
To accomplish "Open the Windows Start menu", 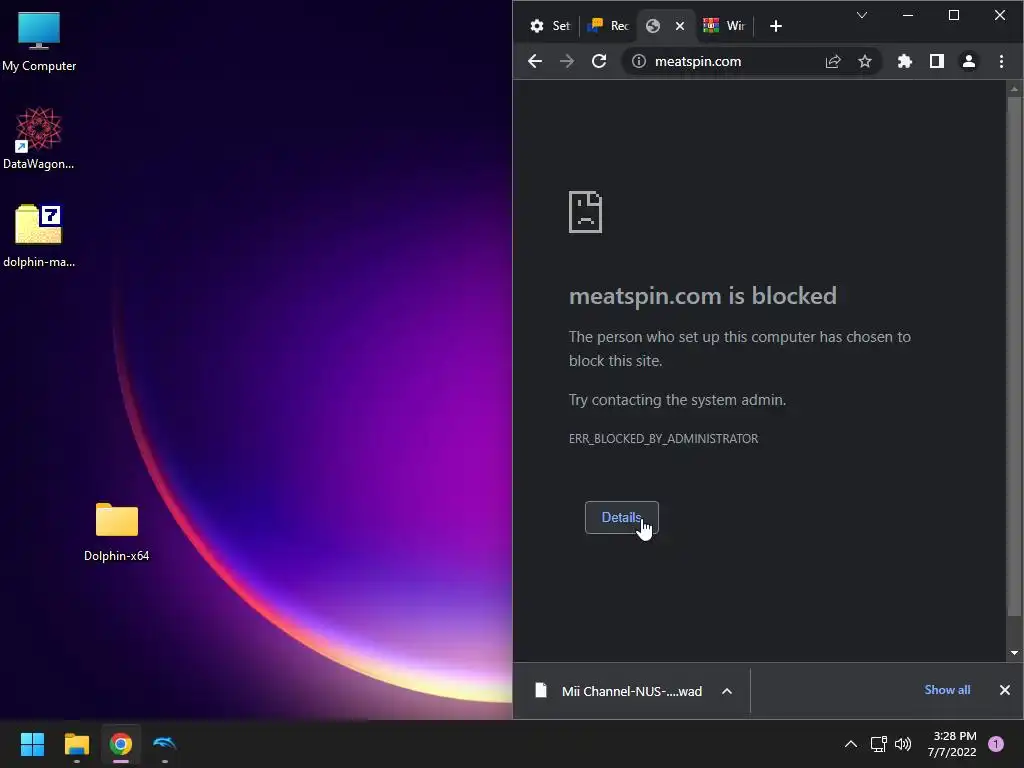I will point(32,744).
